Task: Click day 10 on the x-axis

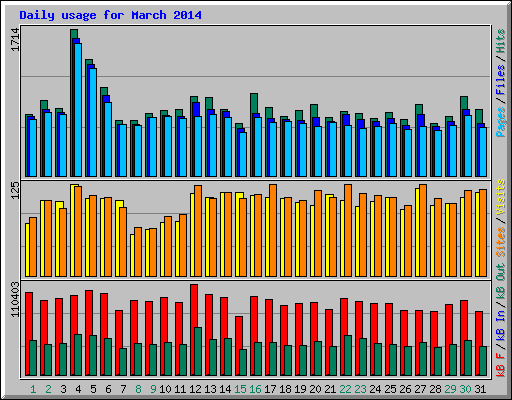Action: [165, 389]
